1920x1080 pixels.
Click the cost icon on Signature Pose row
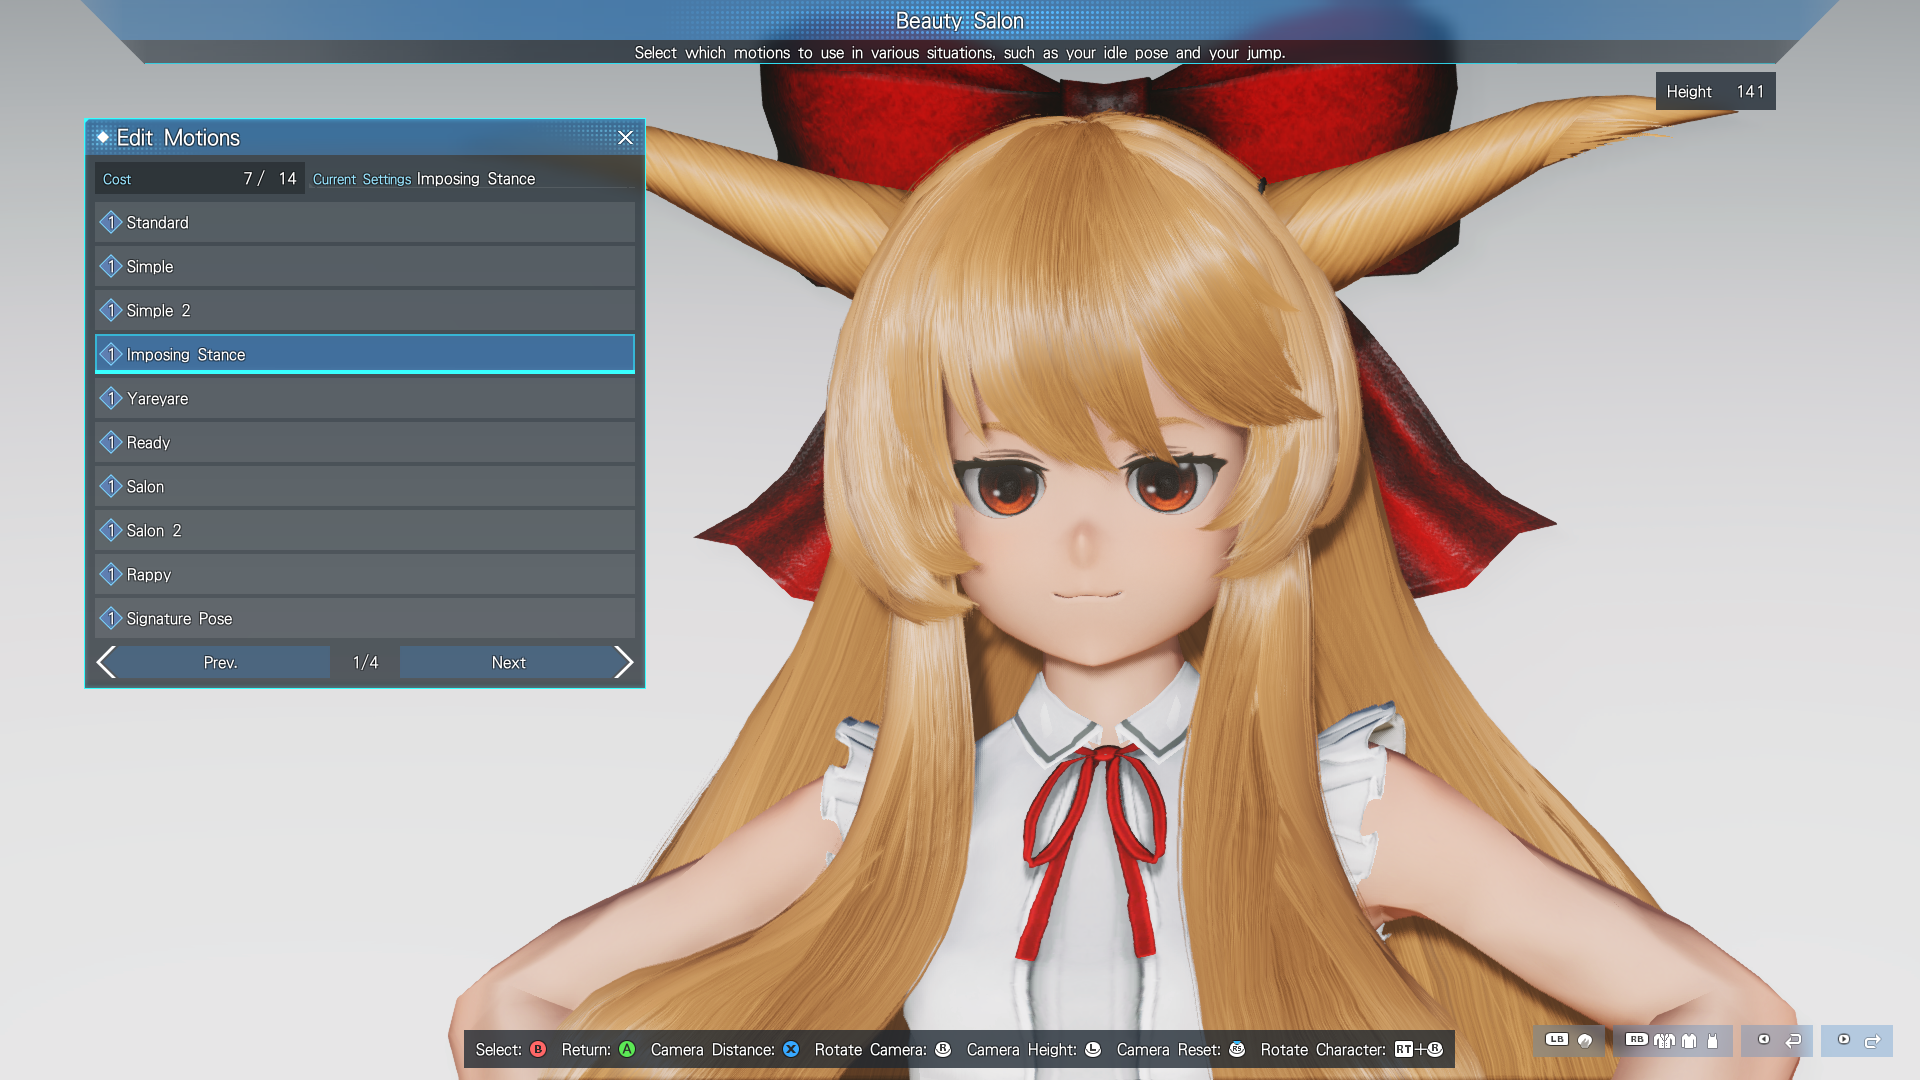click(111, 618)
